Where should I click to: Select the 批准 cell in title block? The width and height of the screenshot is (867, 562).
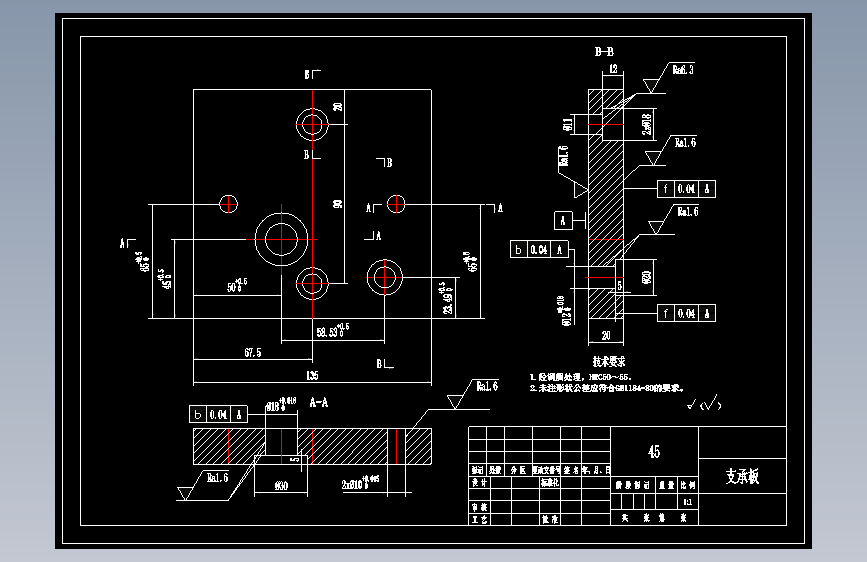click(550, 519)
